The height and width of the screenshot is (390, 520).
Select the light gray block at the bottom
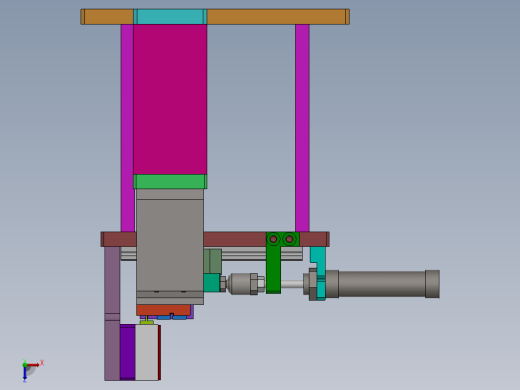pos(147,352)
